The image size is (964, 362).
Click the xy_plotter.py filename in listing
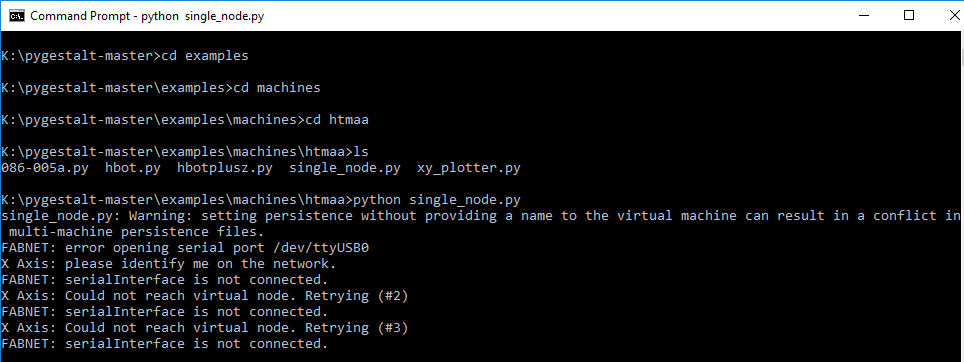[x=468, y=168]
